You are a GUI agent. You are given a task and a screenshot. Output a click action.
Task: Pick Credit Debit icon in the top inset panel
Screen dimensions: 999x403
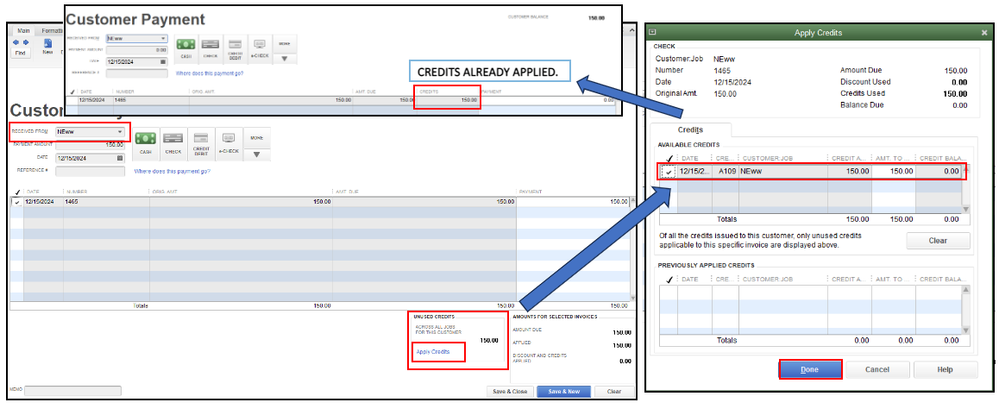pyautogui.click(x=235, y=48)
